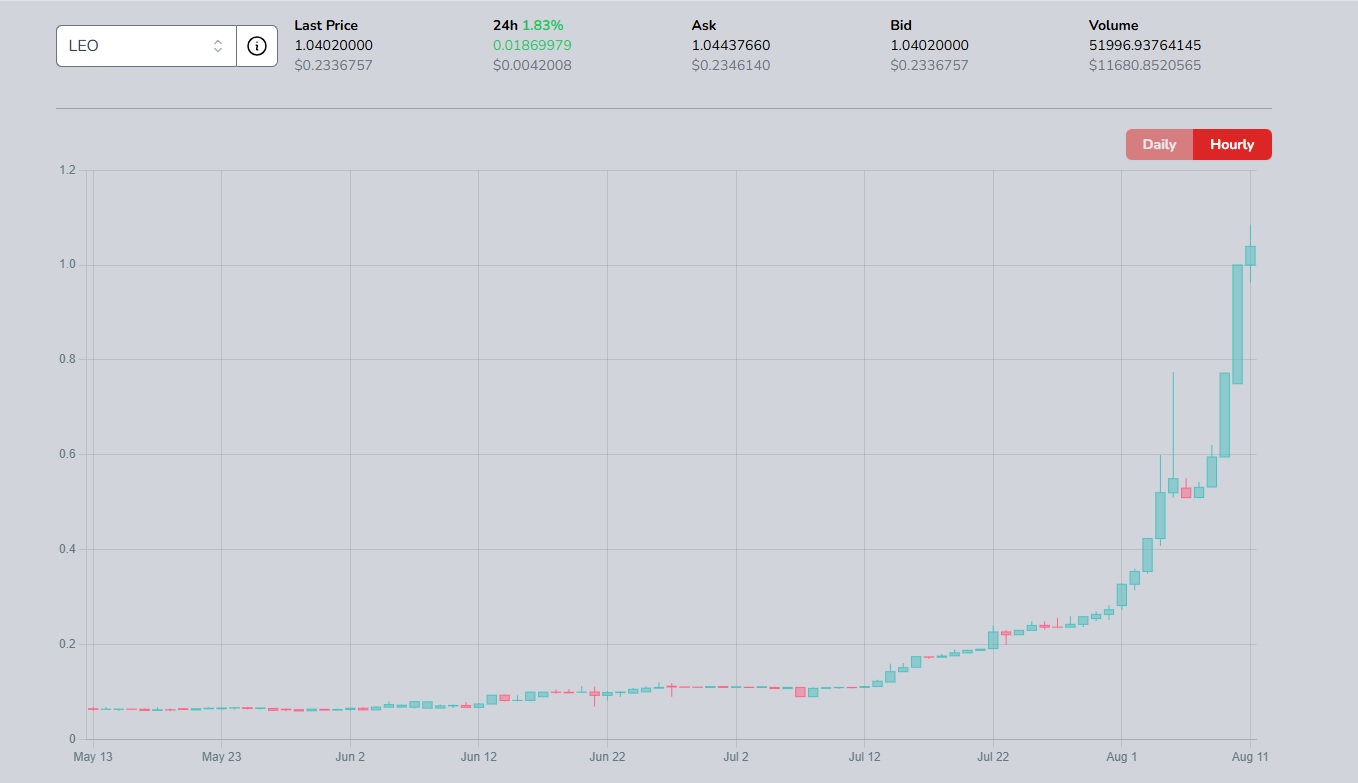Click the Aug 1 x-axis date label

(x=1122, y=757)
